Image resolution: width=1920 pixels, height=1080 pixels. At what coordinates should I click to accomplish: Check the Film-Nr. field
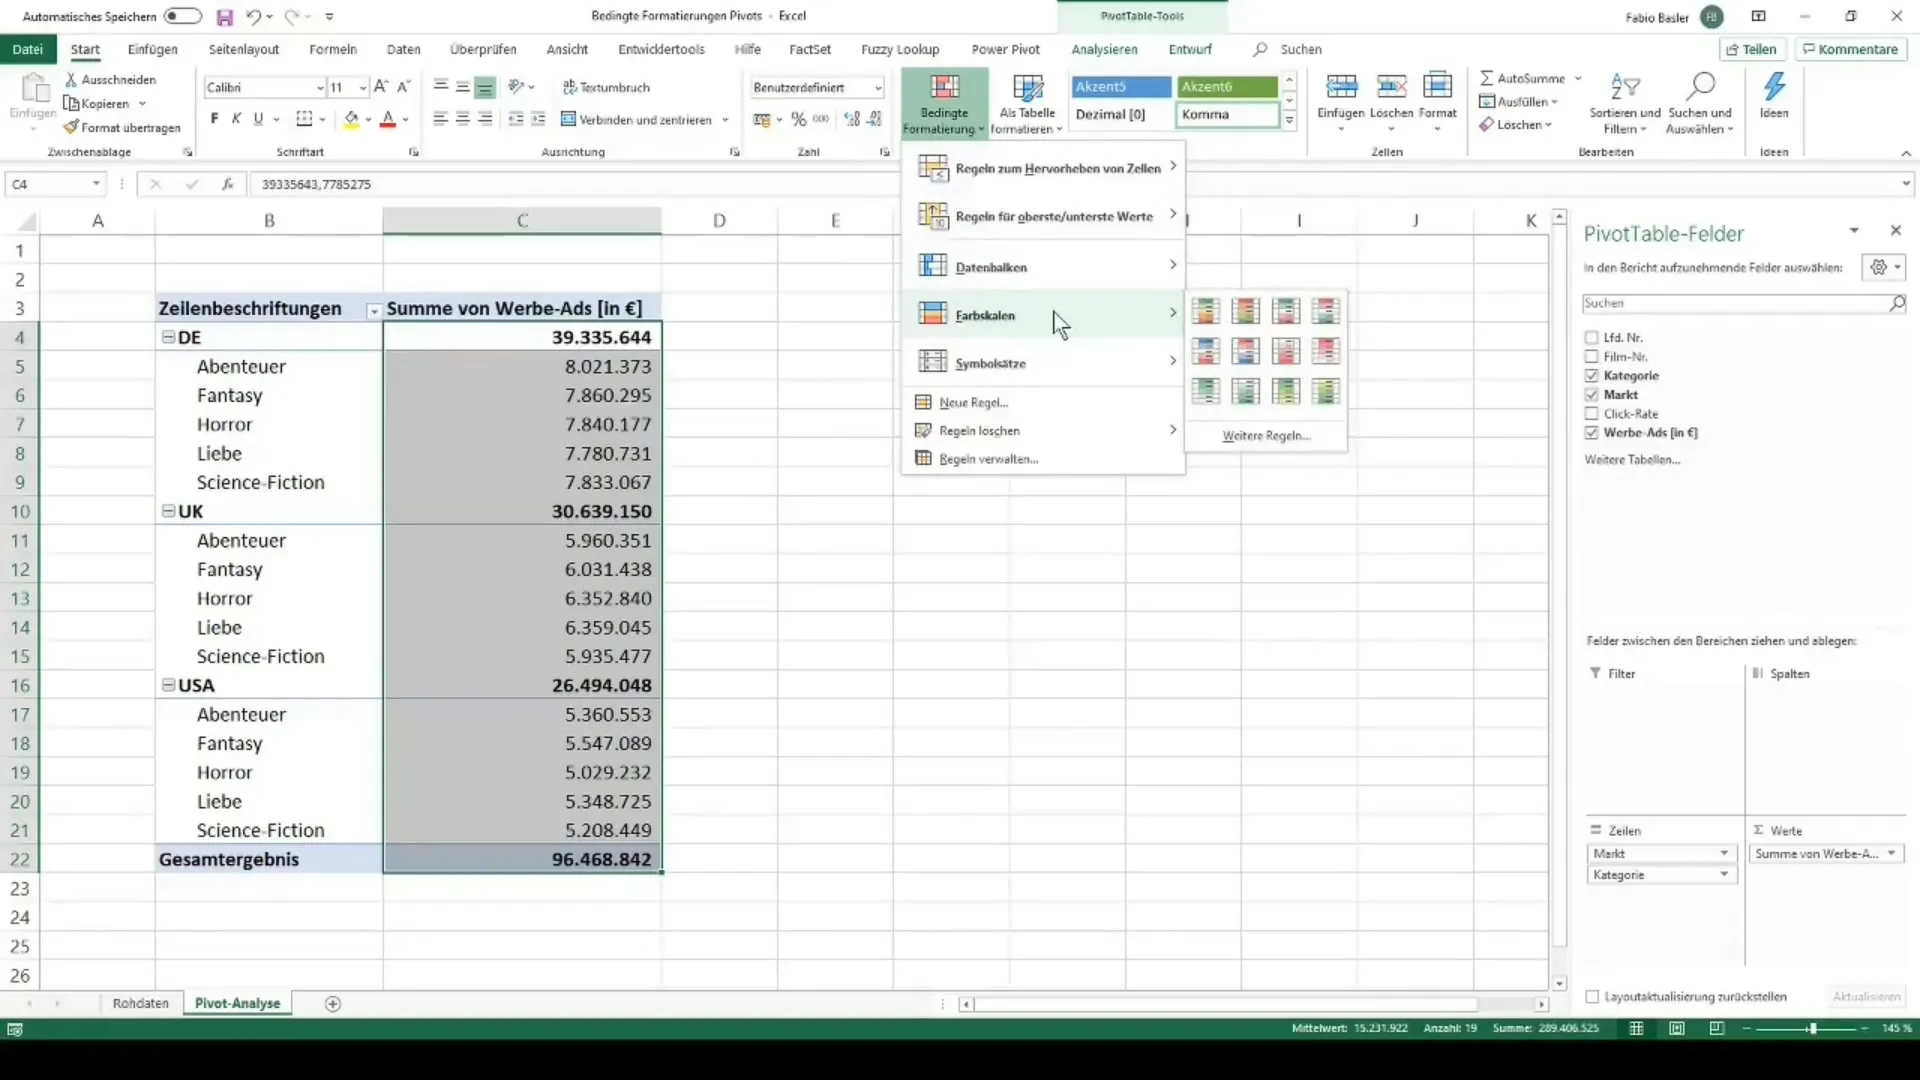click(x=1592, y=356)
